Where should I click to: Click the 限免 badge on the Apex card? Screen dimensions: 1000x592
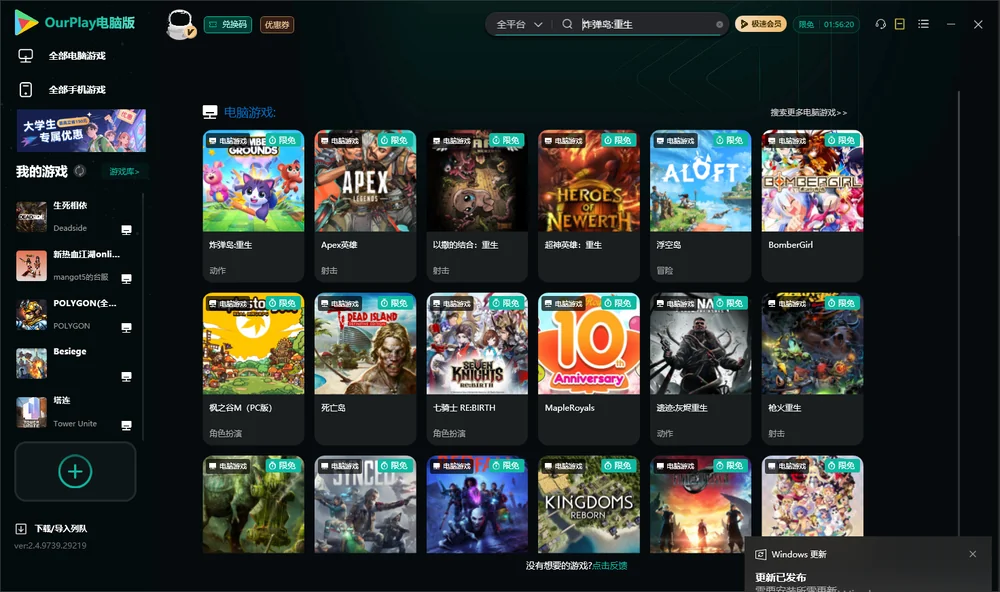point(395,140)
